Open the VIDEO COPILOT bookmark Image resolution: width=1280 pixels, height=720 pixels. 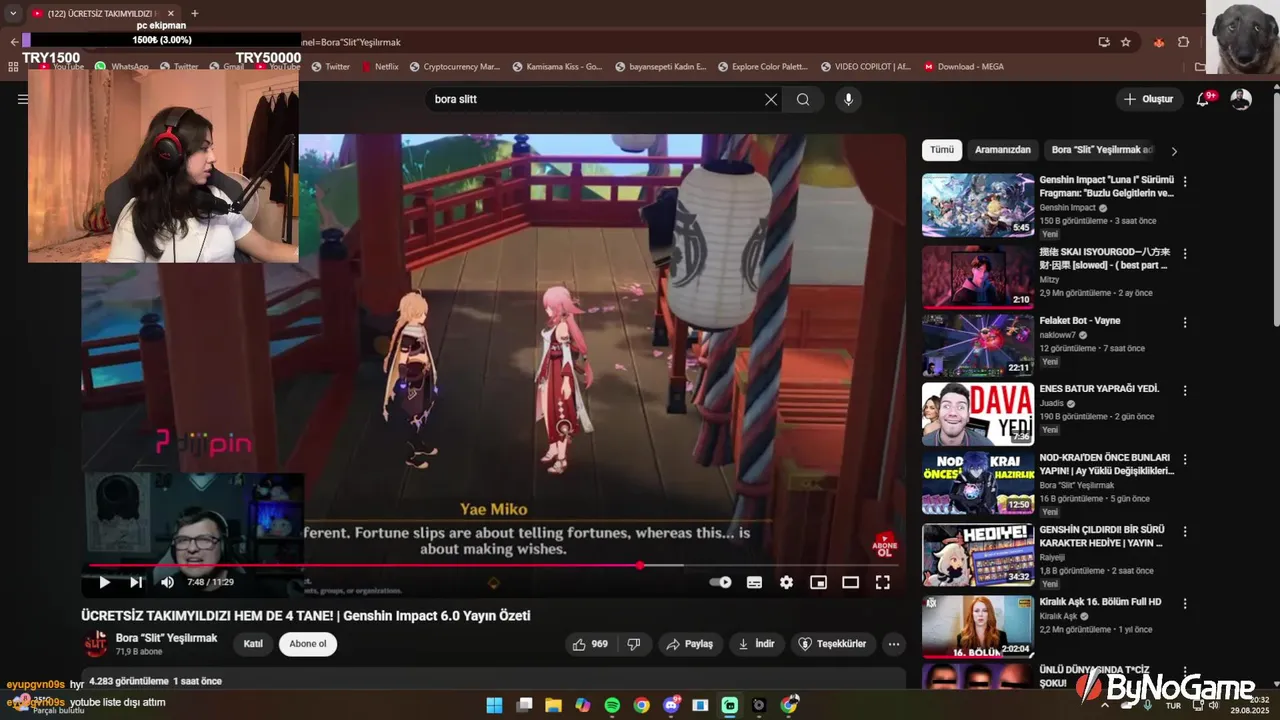(x=865, y=67)
